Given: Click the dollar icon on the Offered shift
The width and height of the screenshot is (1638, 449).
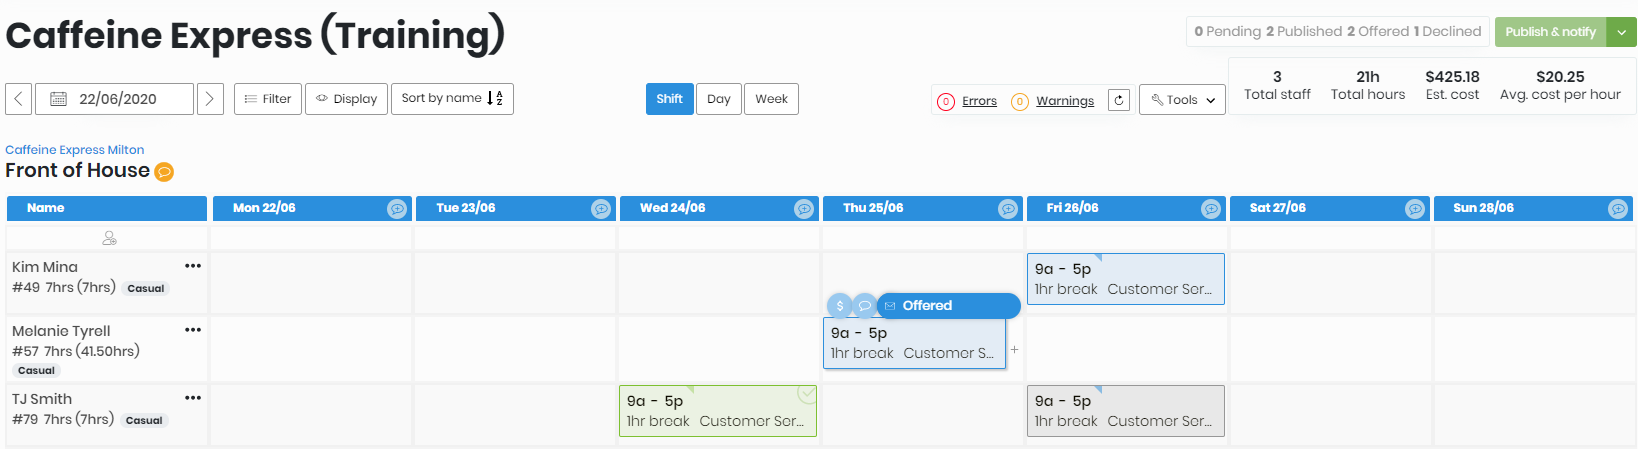Looking at the screenshot, I should [x=839, y=306].
